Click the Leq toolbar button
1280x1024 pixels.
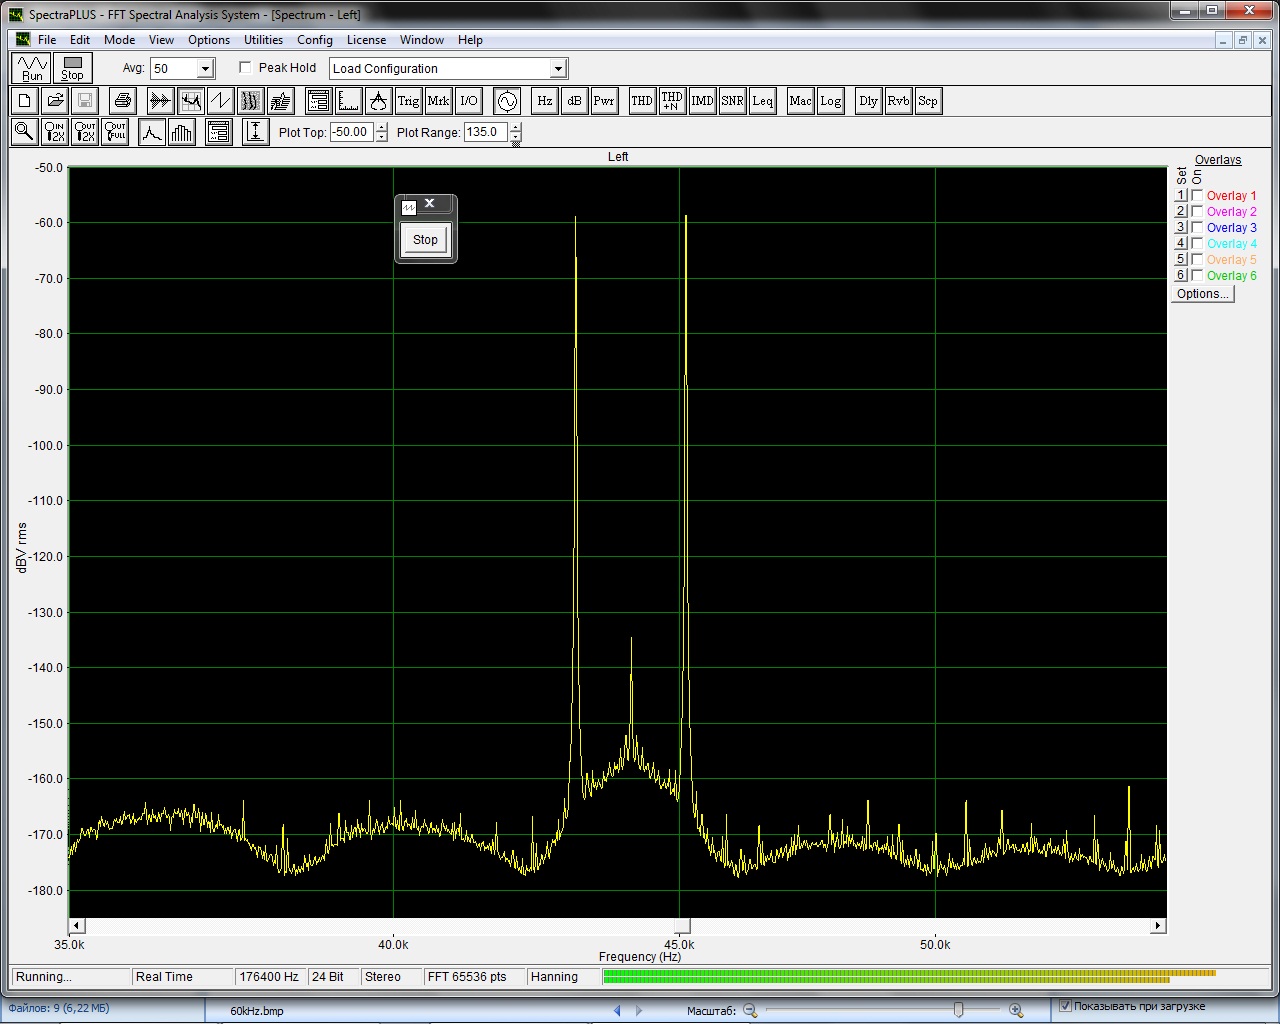tap(762, 101)
